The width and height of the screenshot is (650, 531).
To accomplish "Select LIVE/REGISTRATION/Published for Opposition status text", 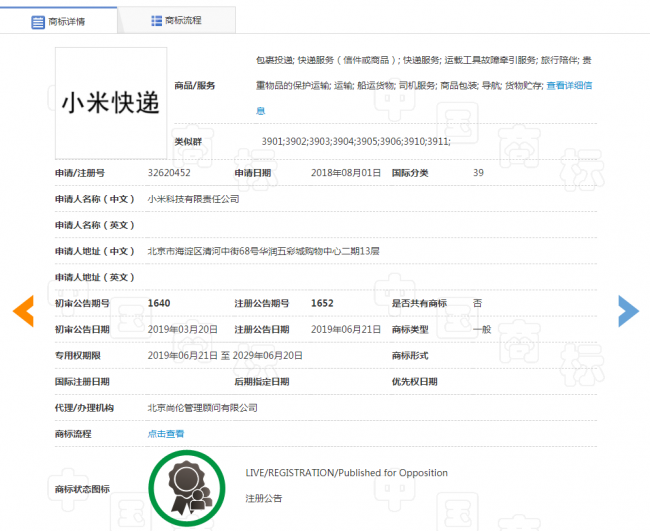I will 347,473.
